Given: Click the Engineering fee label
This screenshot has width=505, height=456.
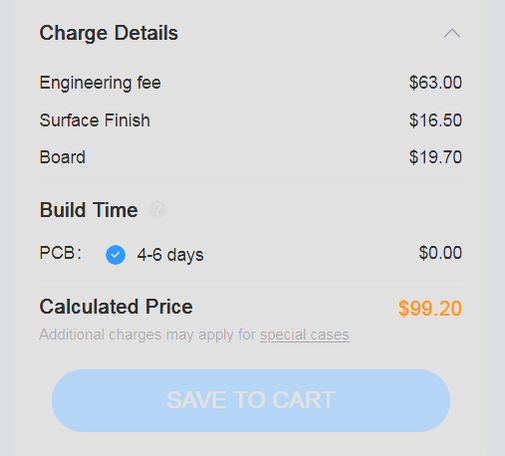Looking at the screenshot, I should [x=100, y=83].
